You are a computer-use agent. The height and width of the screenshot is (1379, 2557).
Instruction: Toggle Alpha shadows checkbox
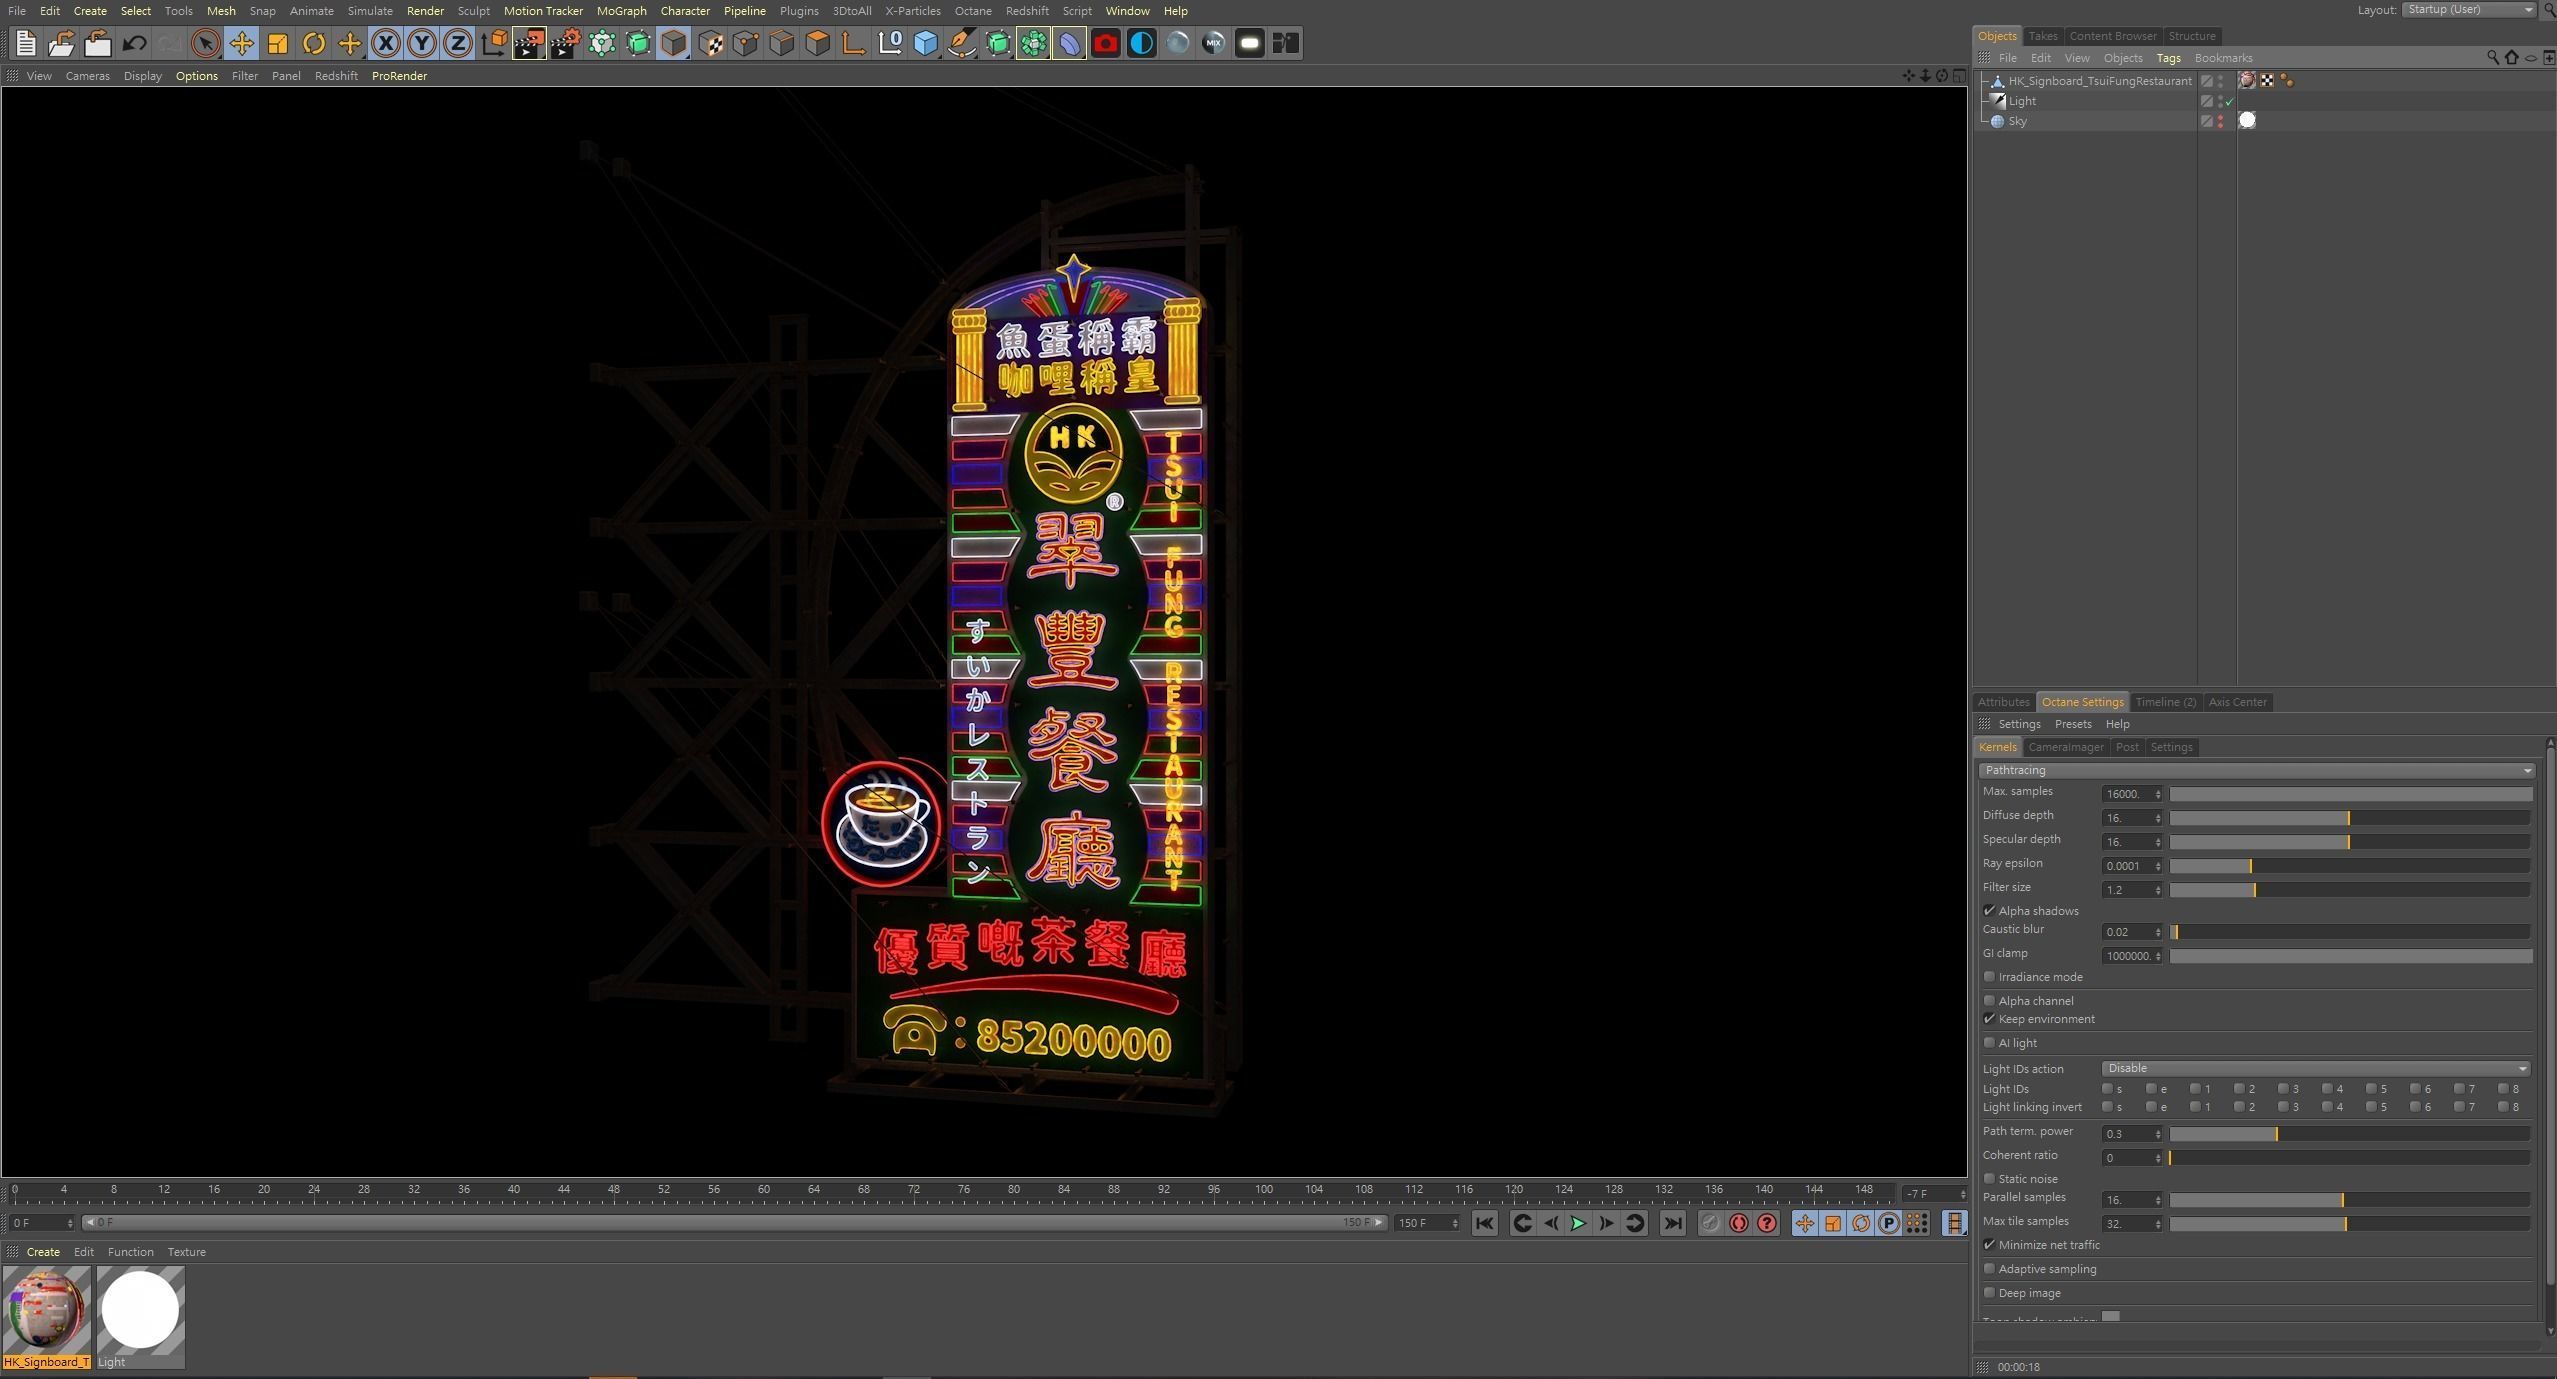[1989, 911]
